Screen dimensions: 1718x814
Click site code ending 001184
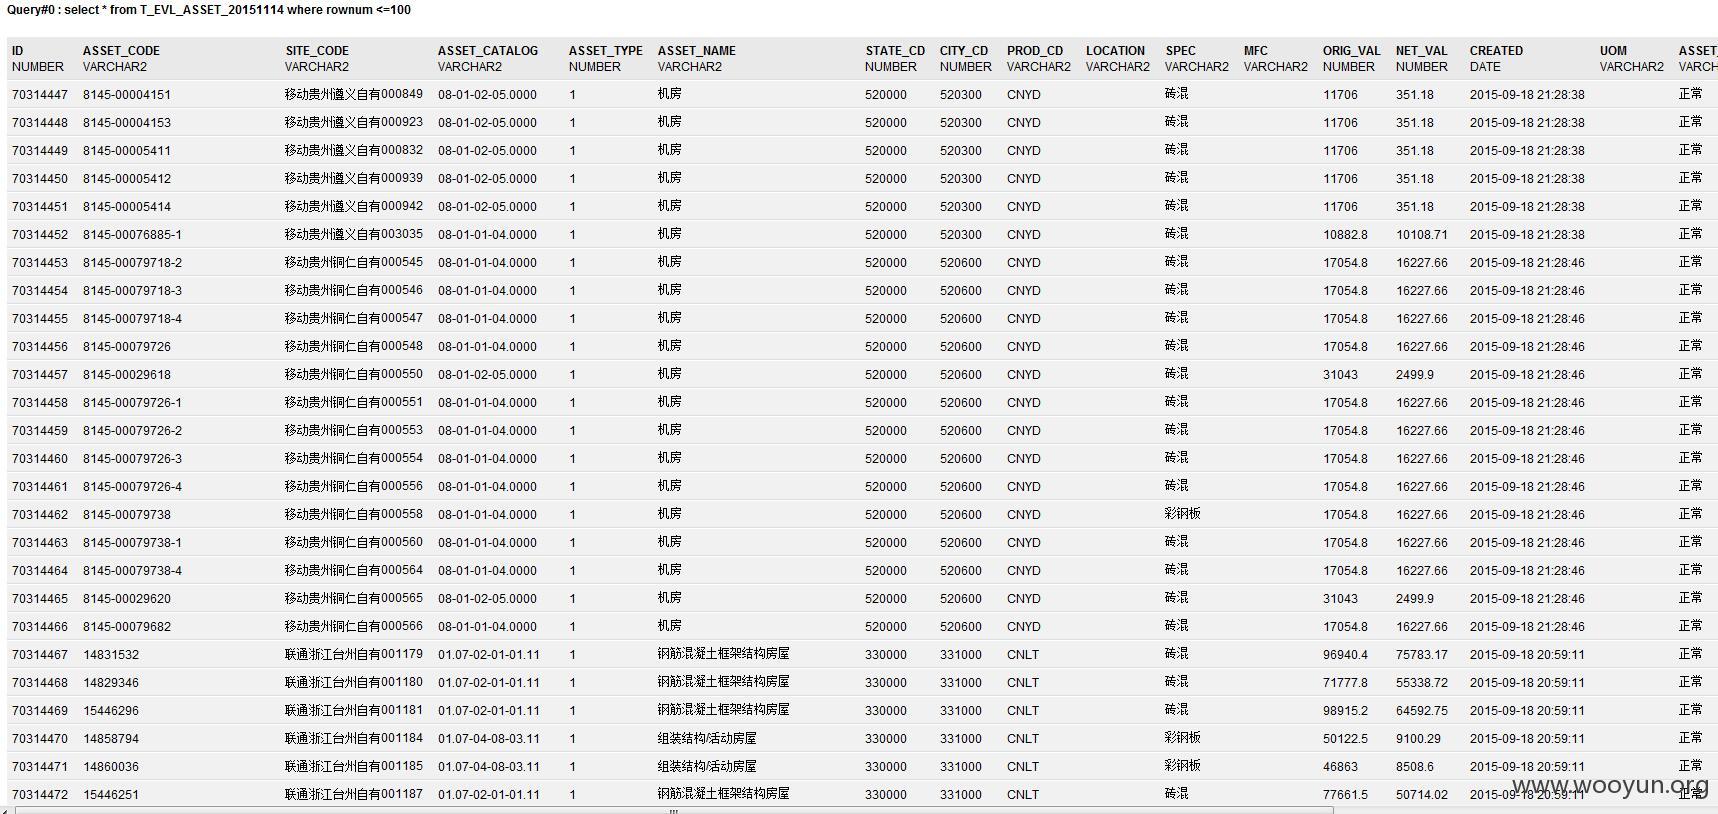[354, 738]
